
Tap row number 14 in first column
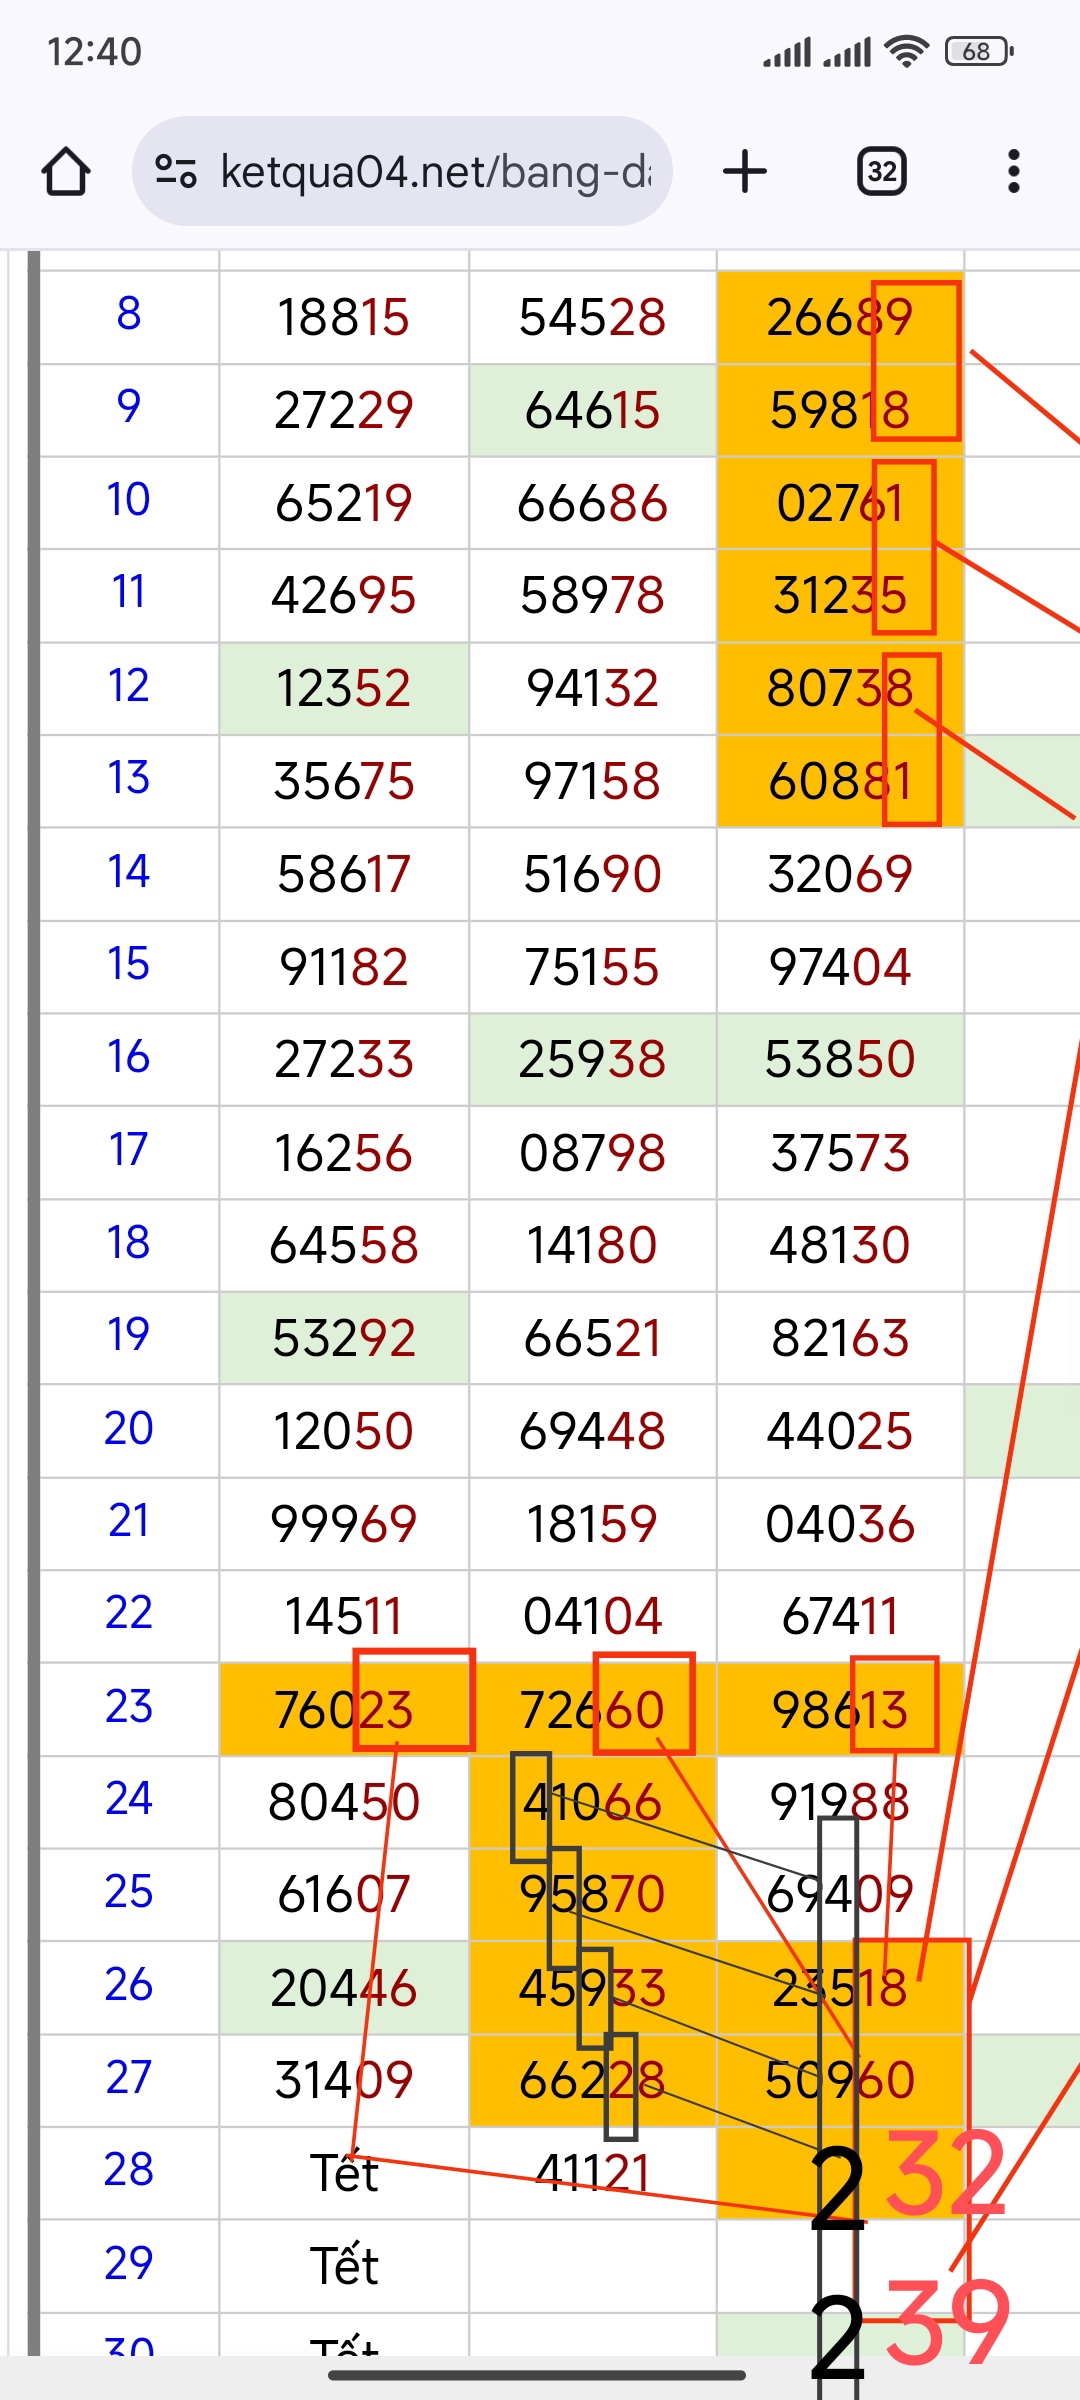[x=129, y=872]
